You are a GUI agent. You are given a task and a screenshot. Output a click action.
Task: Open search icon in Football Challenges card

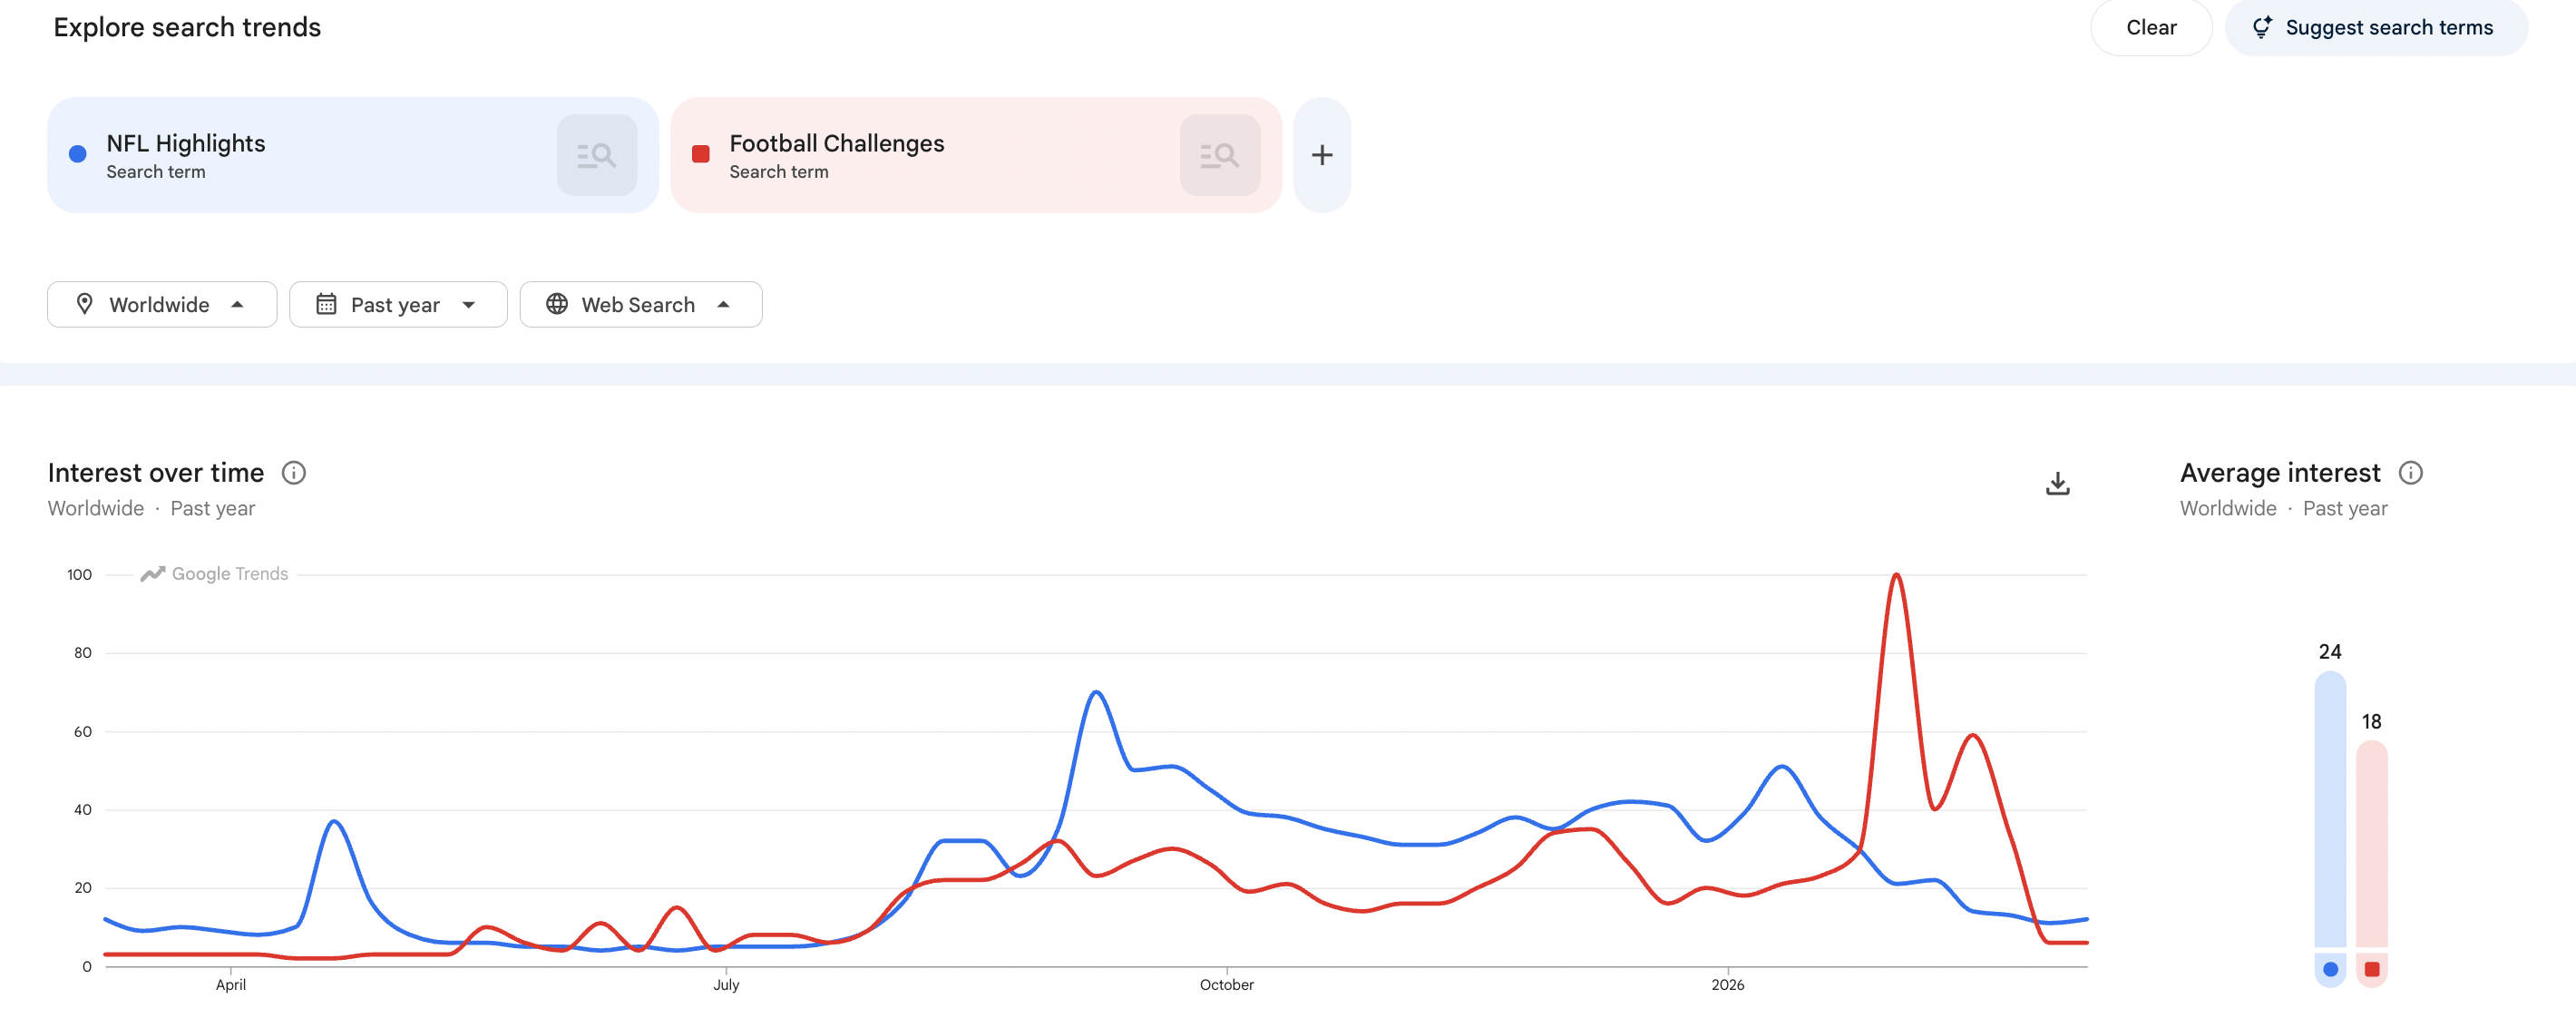1219,155
